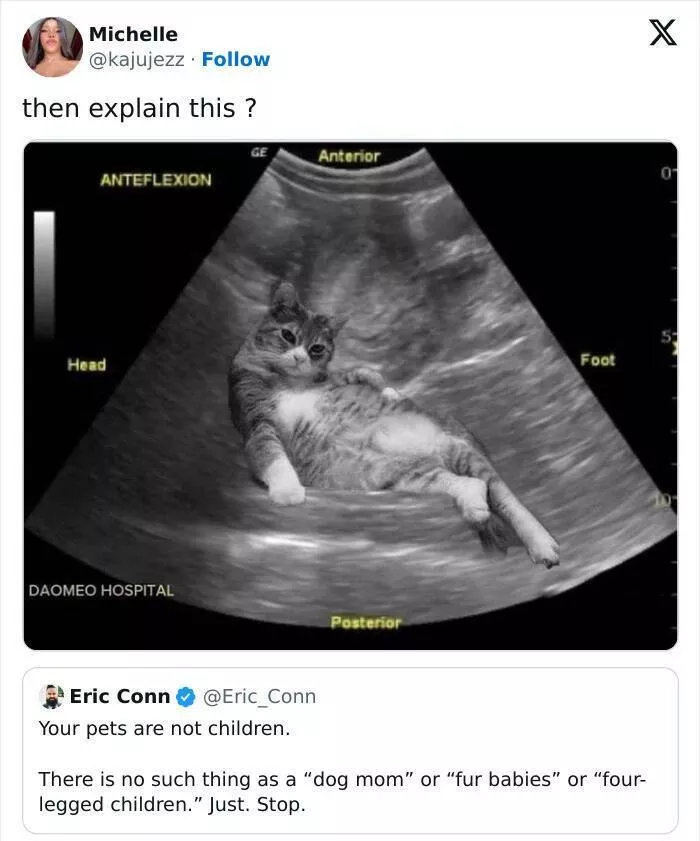The height and width of the screenshot is (841, 700).
Task: Open the quoted "Your pets are not children" tweet
Action: [x=350, y=765]
